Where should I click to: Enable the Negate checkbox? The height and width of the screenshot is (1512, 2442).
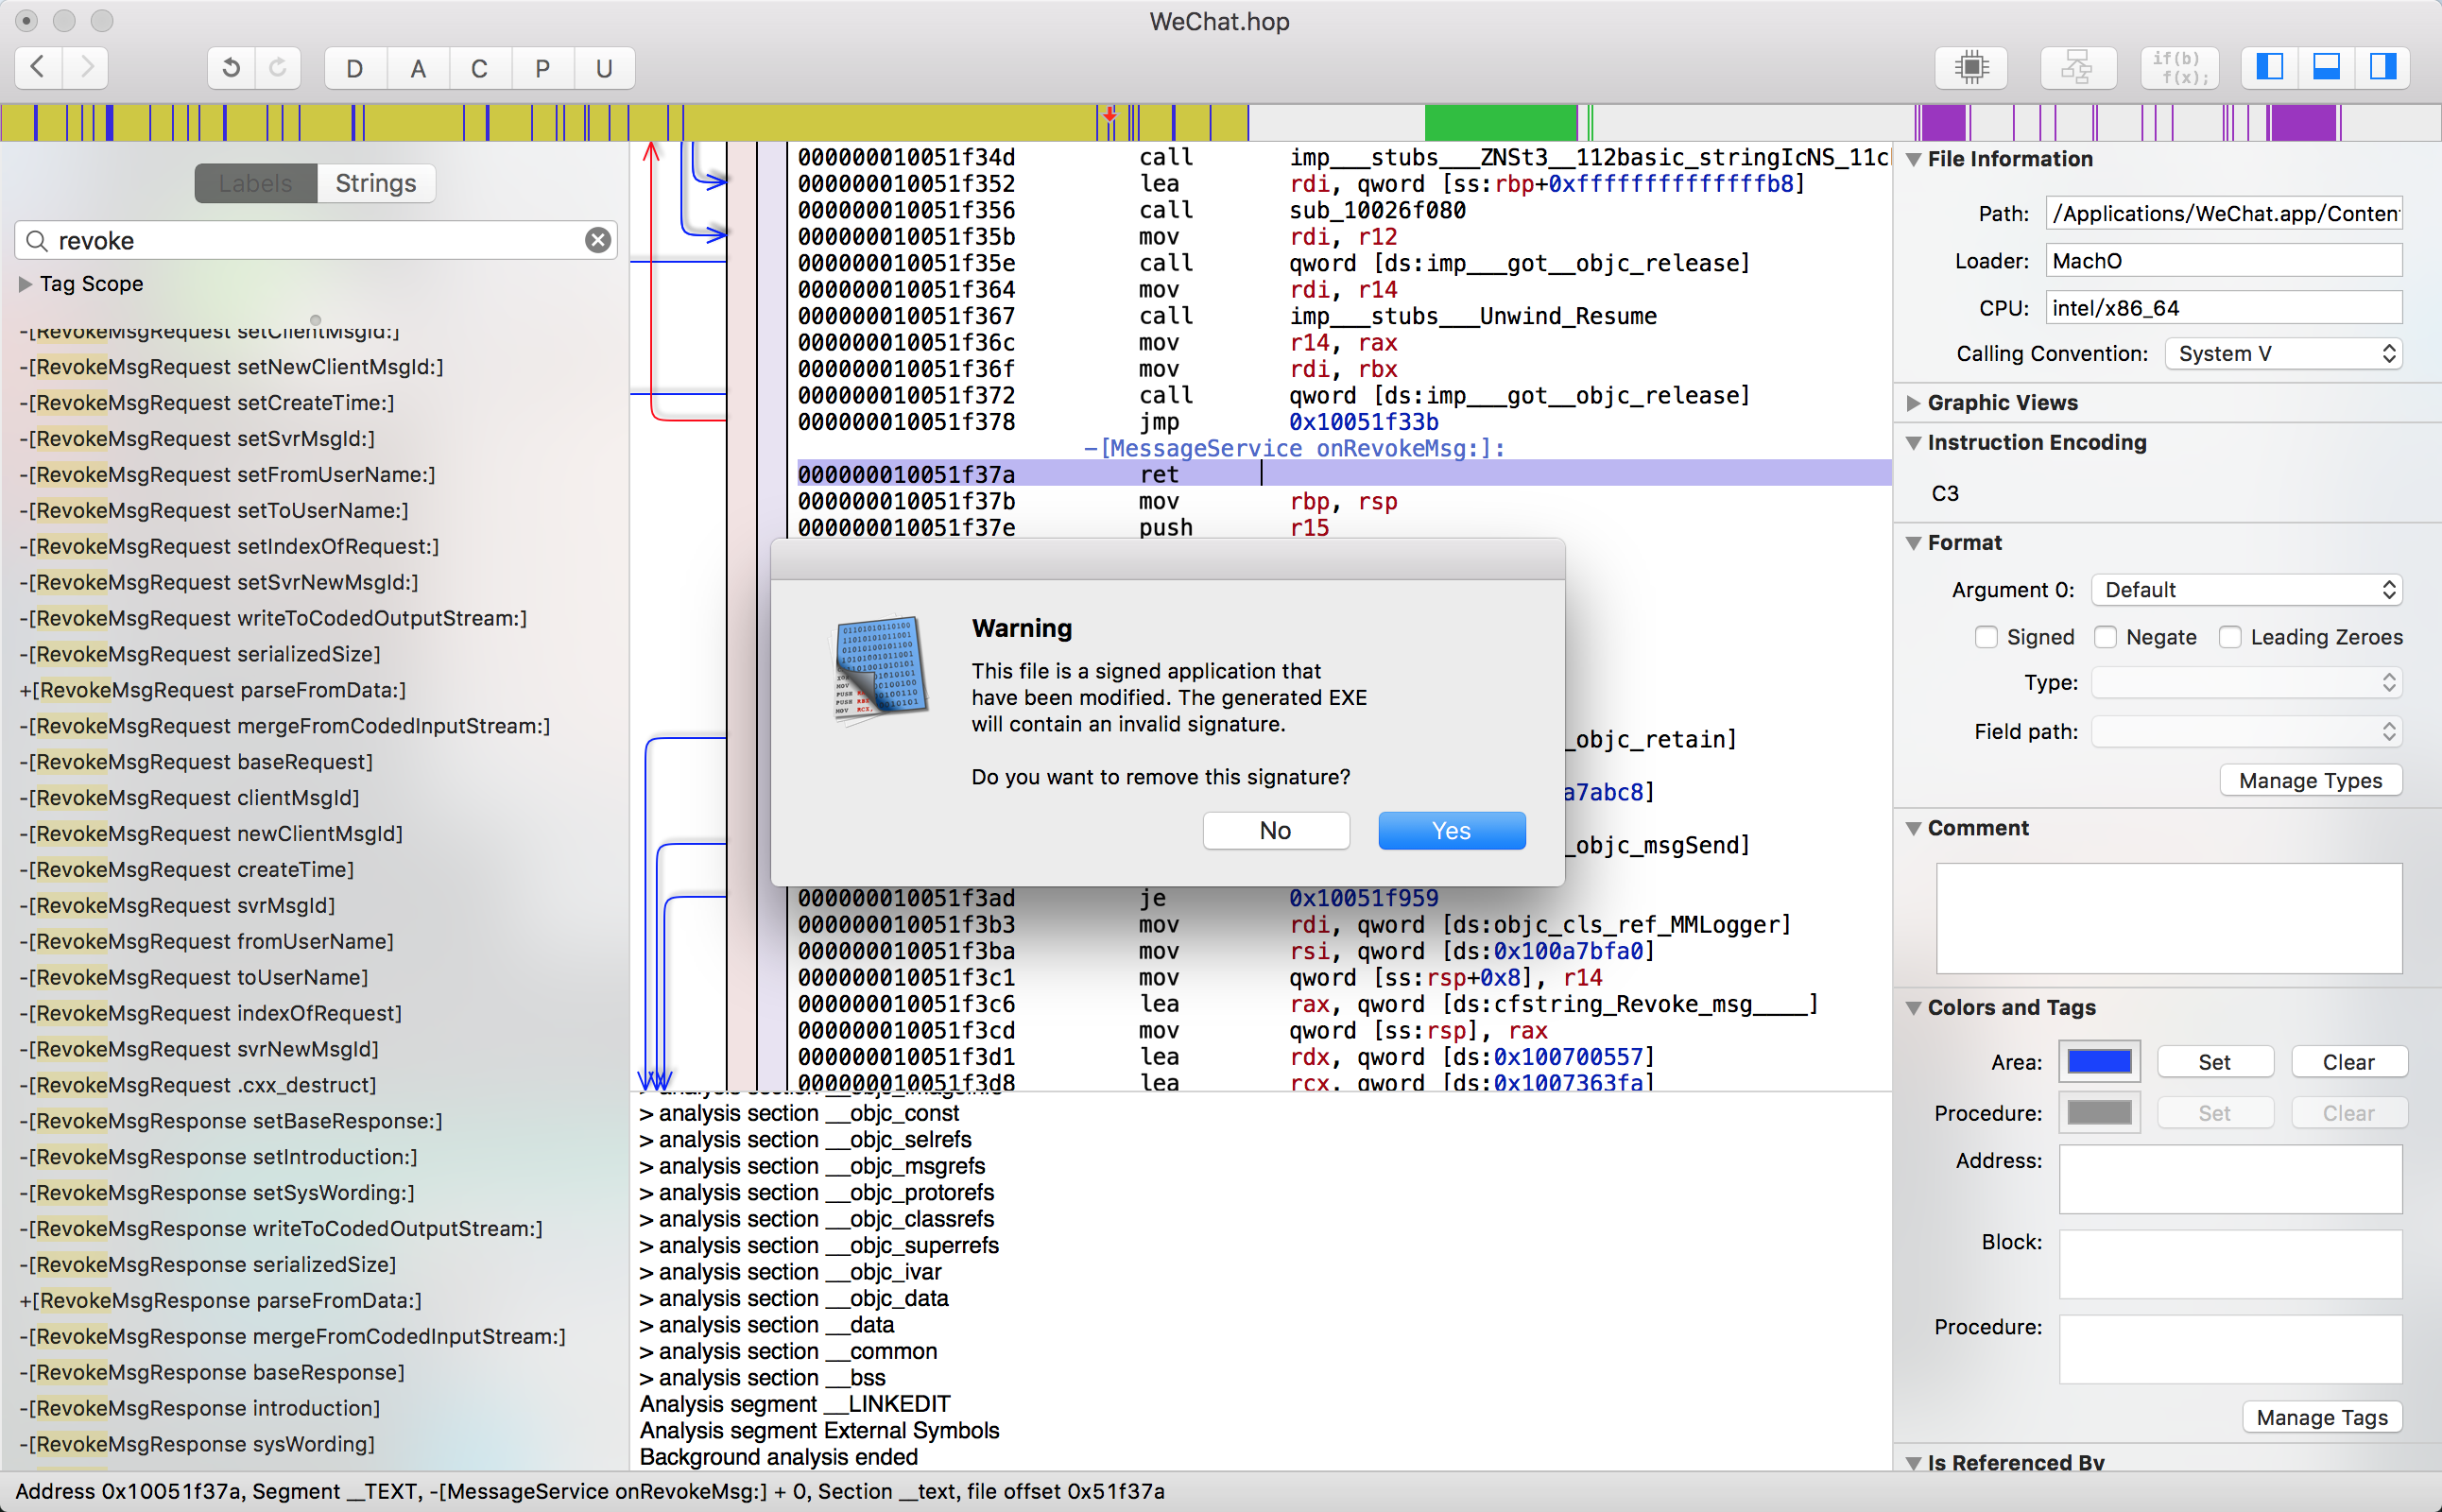tap(2105, 637)
